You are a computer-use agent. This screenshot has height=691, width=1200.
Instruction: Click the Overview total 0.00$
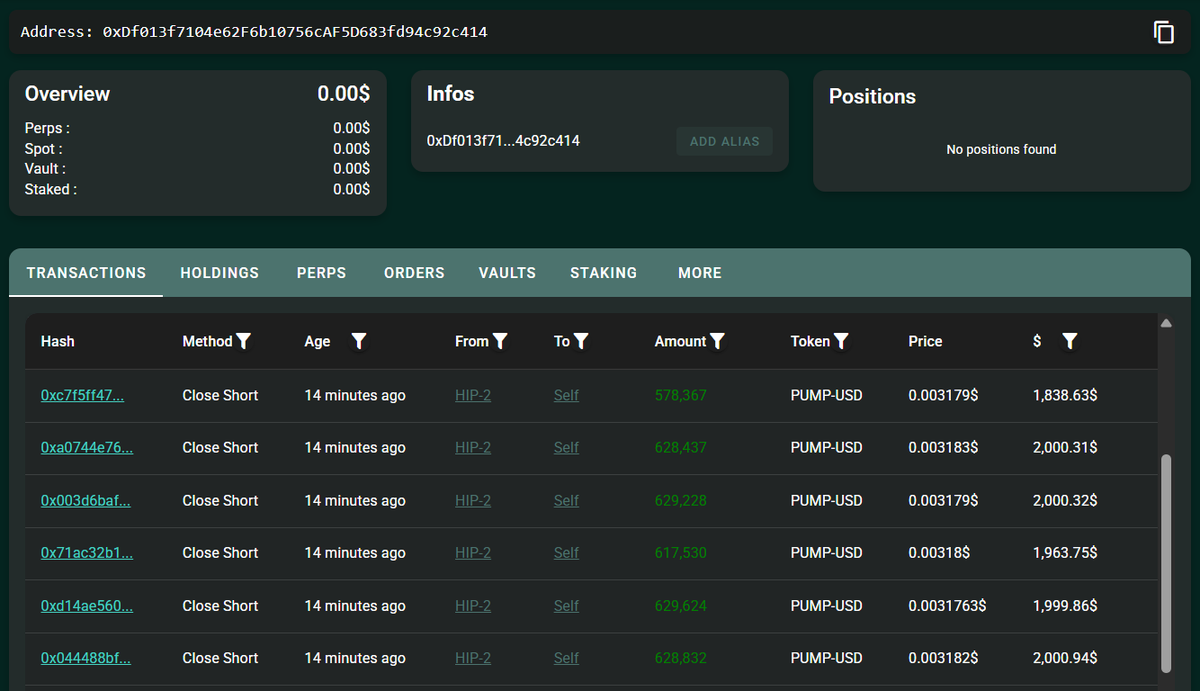pyautogui.click(x=344, y=94)
